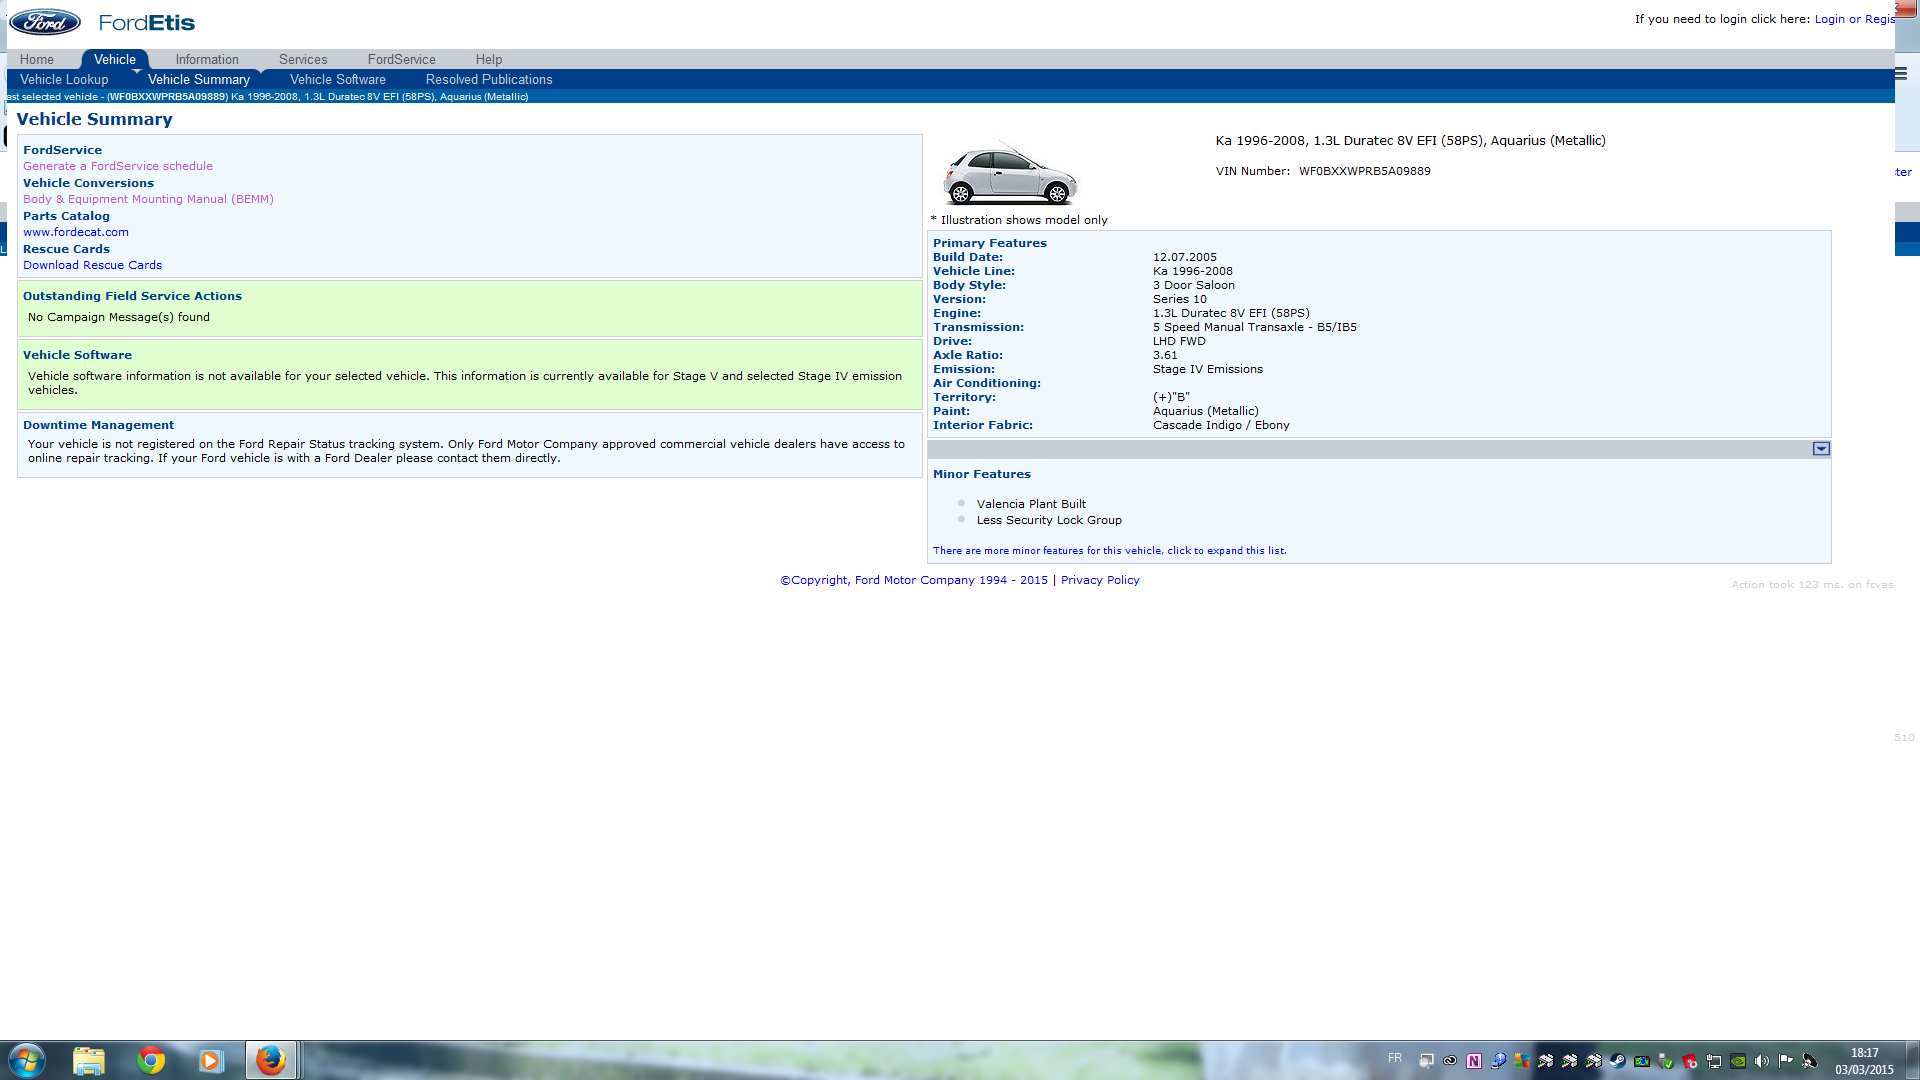This screenshot has width=1920, height=1080.
Task: Click the Vehicle Summary page heading
Action: (95, 119)
